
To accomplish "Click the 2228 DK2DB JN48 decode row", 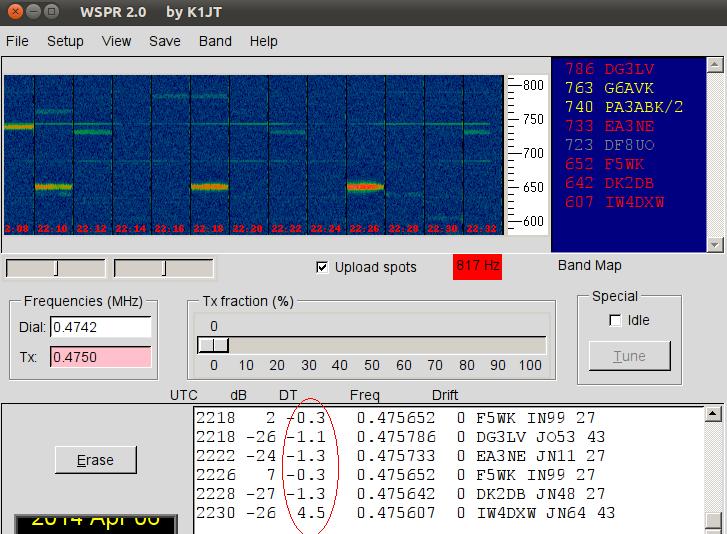I will click(x=401, y=494).
